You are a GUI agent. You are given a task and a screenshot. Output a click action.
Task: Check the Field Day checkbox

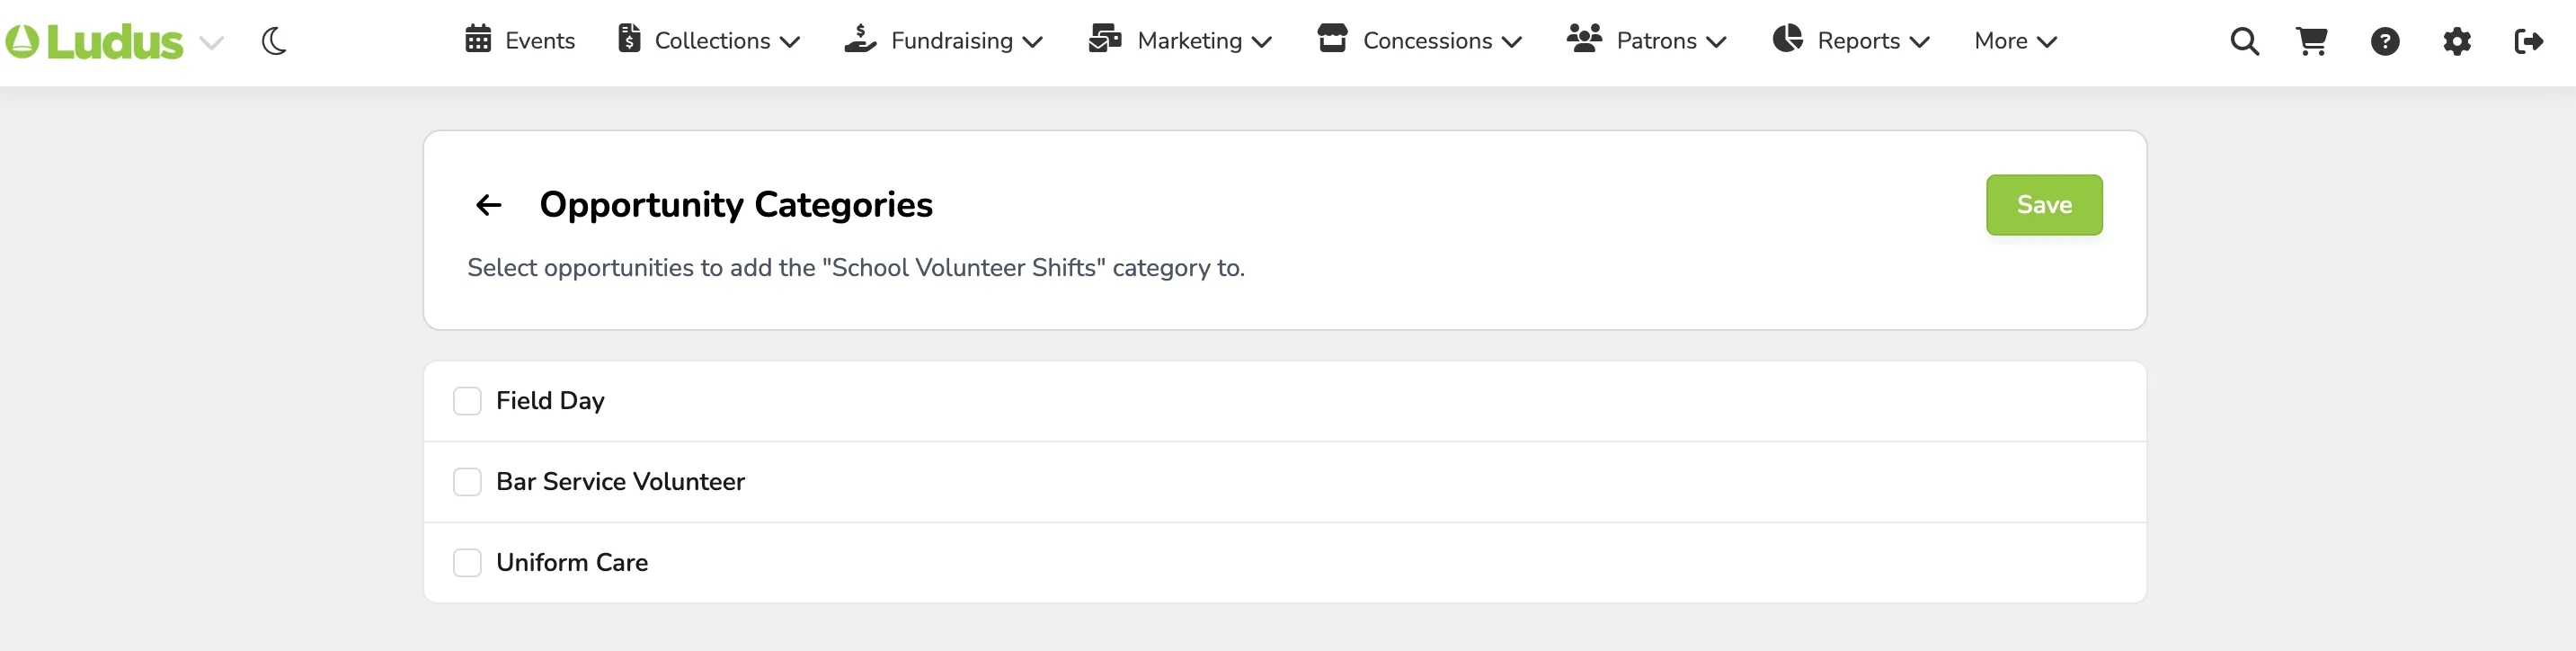coord(467,401)
